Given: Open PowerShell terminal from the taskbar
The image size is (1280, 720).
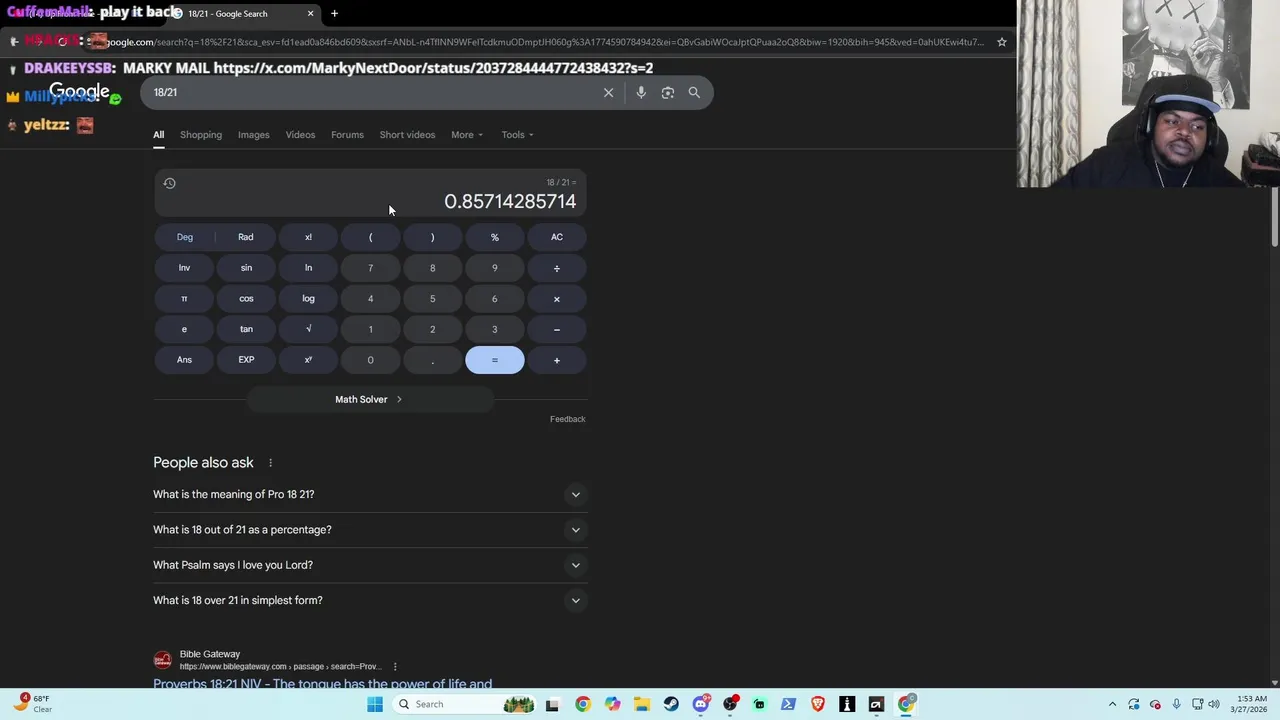Looking at the screenshot, I should [788, 704].
